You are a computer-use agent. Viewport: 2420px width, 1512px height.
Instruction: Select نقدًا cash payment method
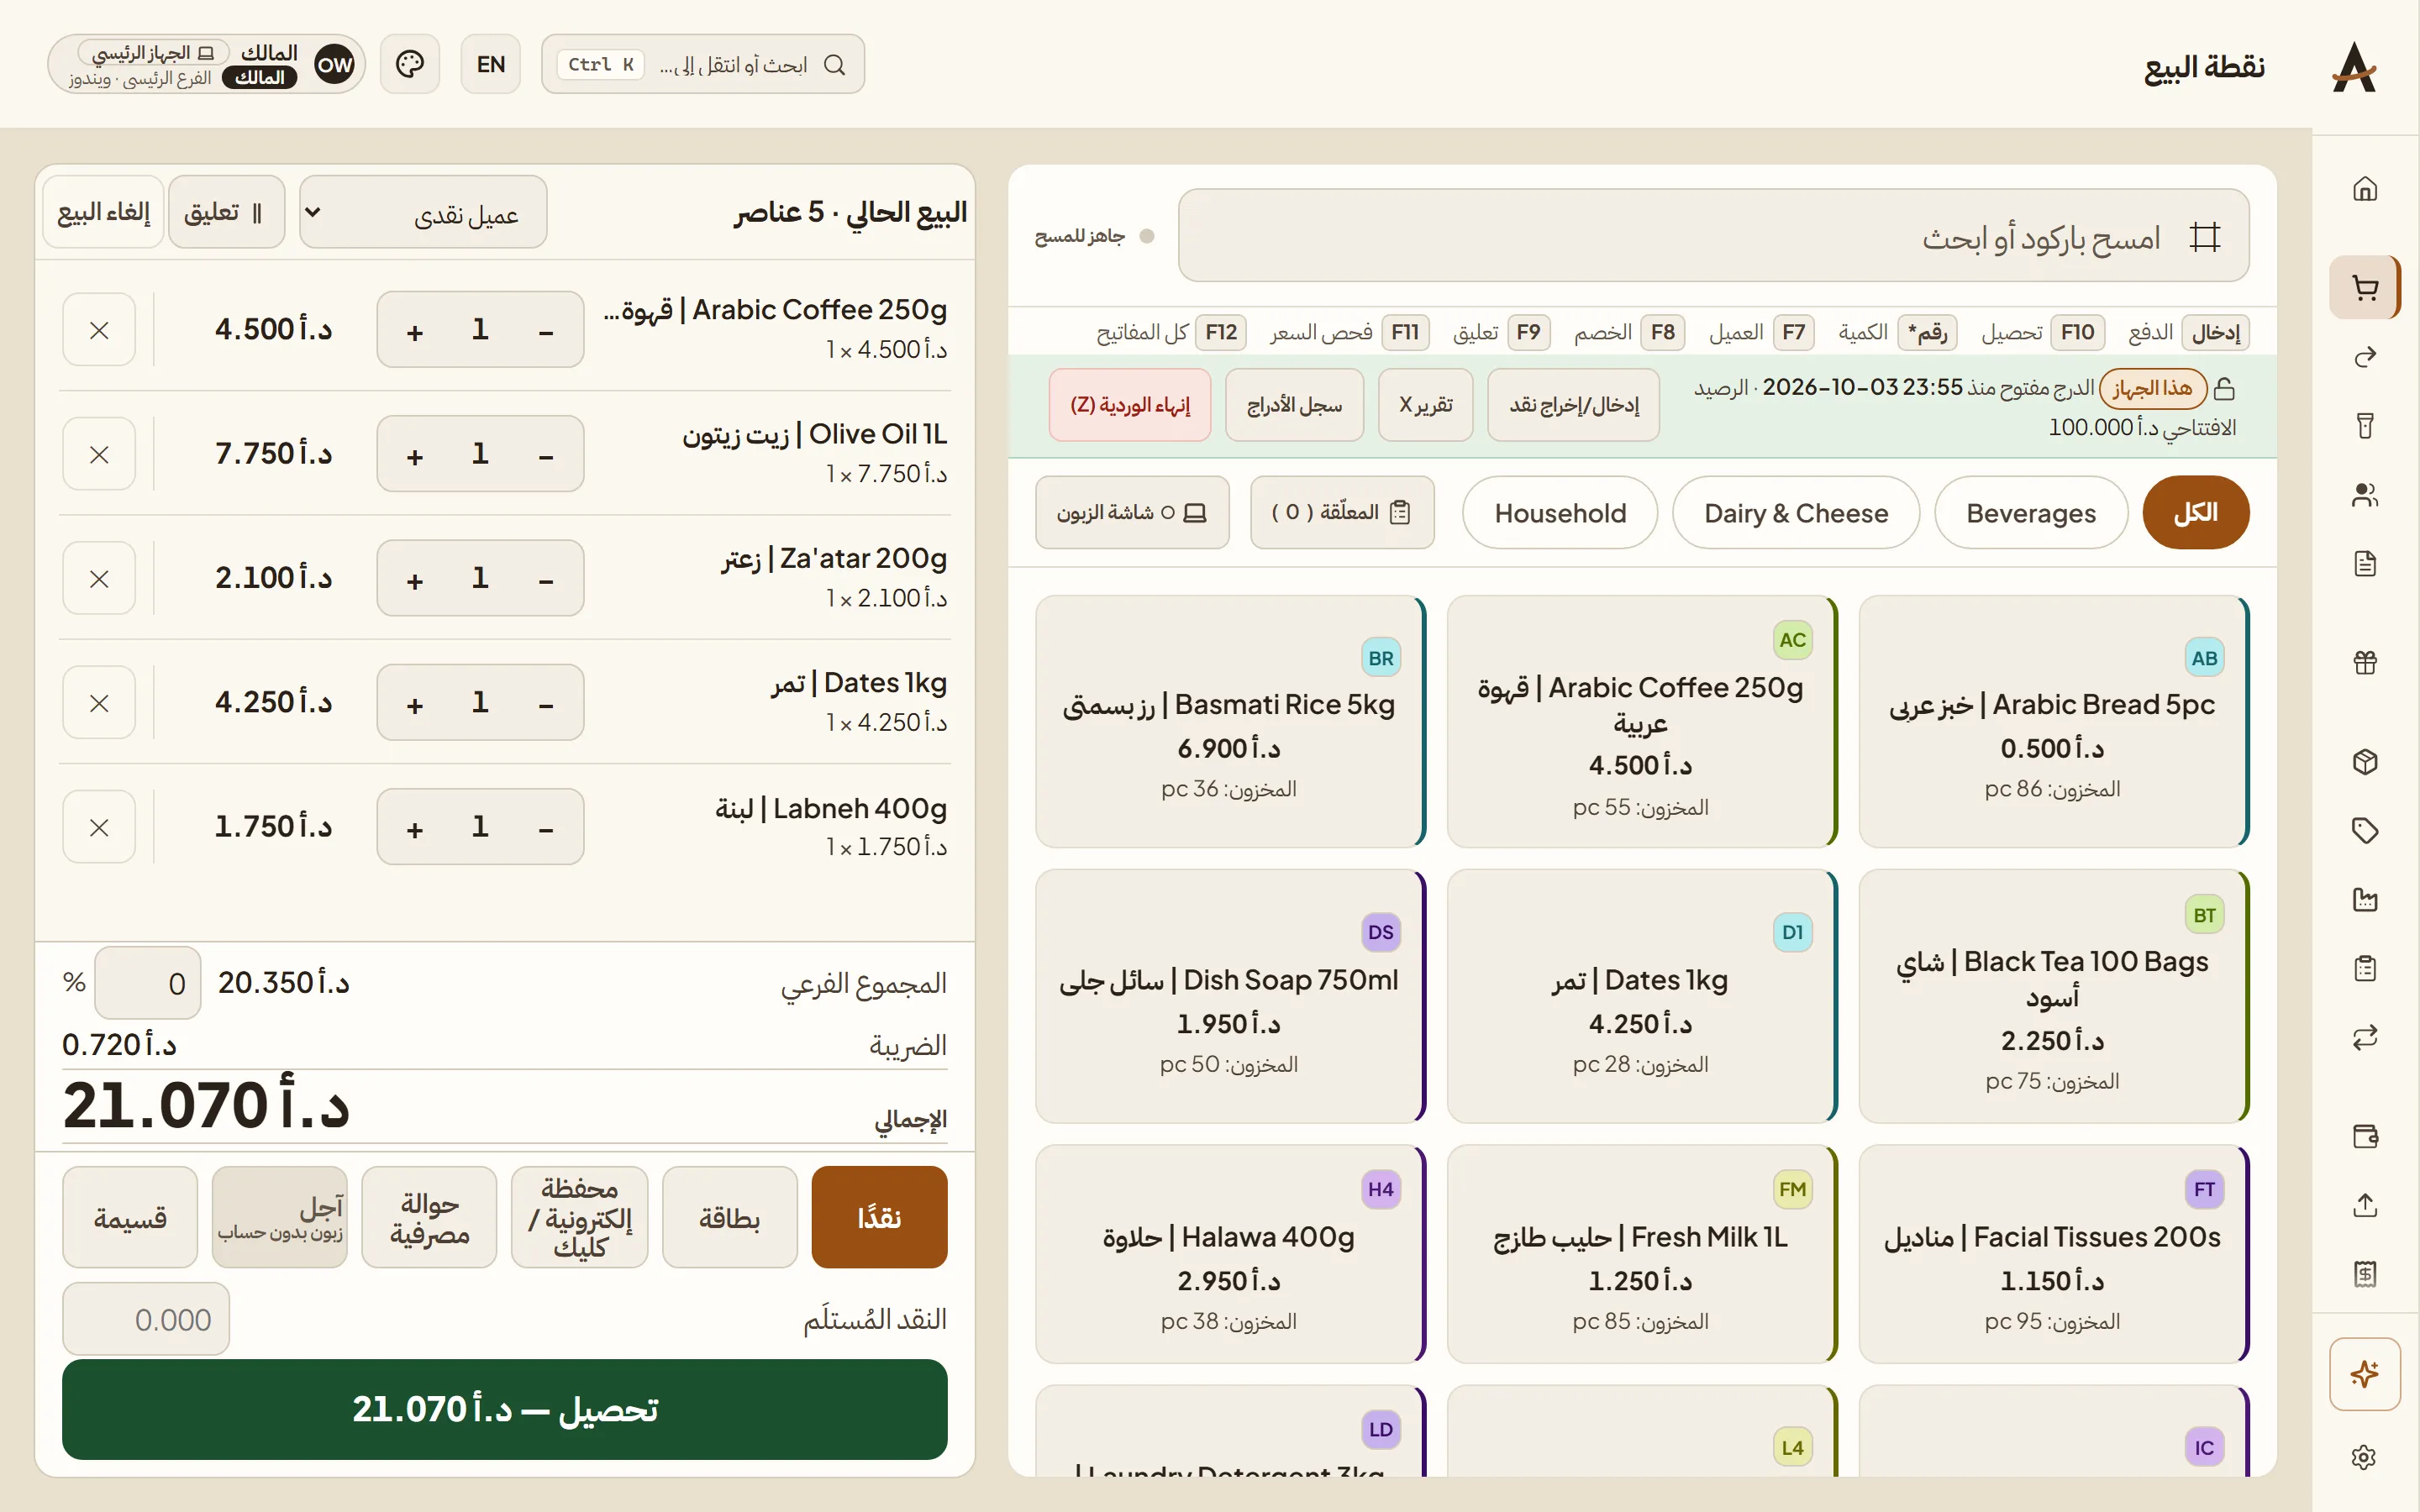point(879,1217)
